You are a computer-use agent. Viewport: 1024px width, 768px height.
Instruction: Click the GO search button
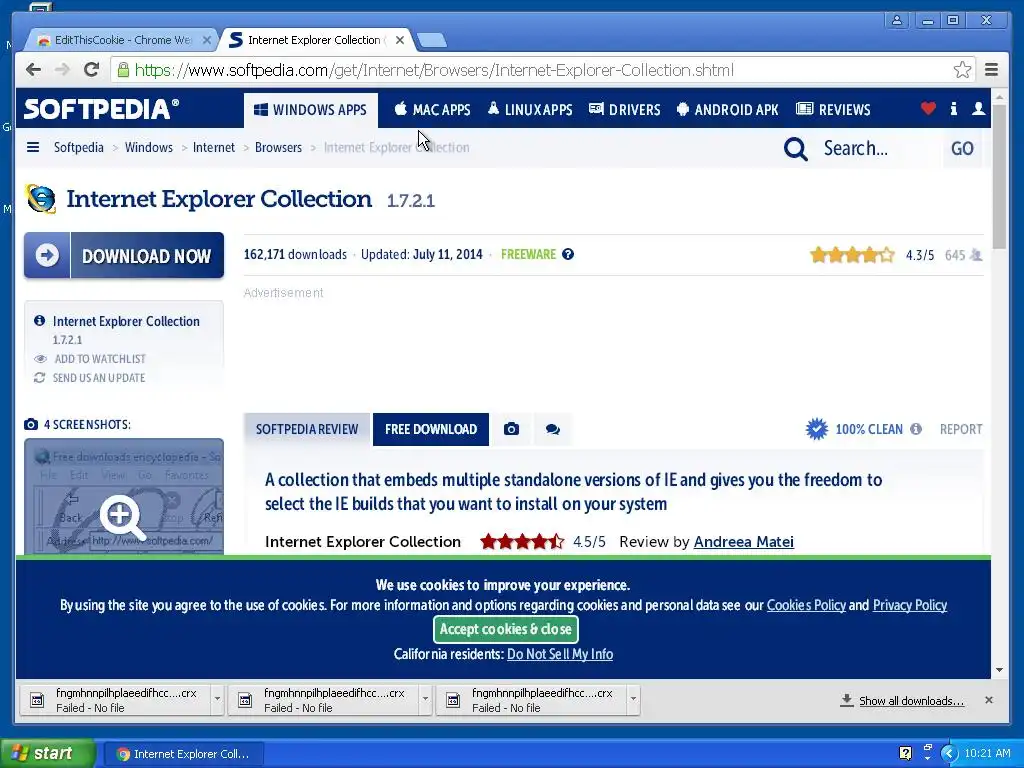coord(963,148)
